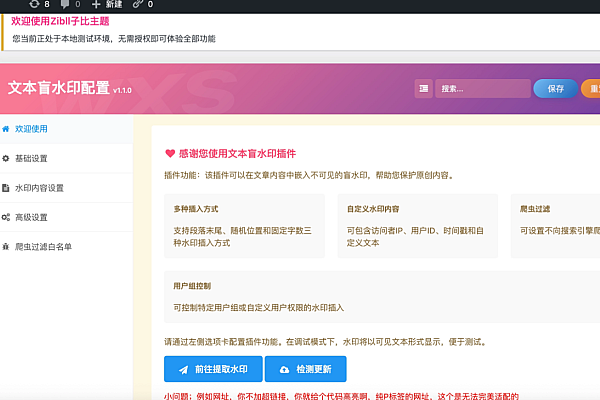Open the comments bubble icon in admin bar

click(65, 4)
